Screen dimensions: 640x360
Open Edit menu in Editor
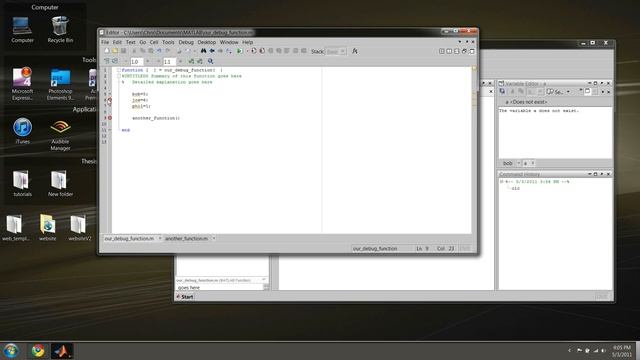[x=117, y=42]
